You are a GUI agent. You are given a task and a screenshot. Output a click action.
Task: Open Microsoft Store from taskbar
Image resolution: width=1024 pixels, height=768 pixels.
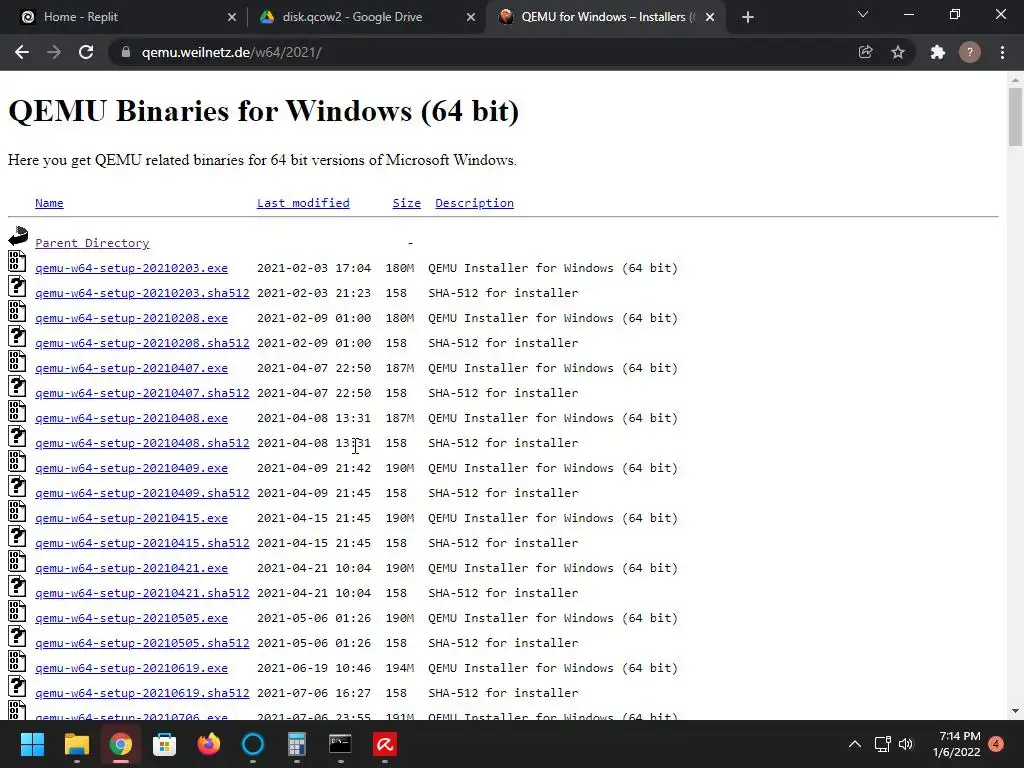tap(165, 744)
